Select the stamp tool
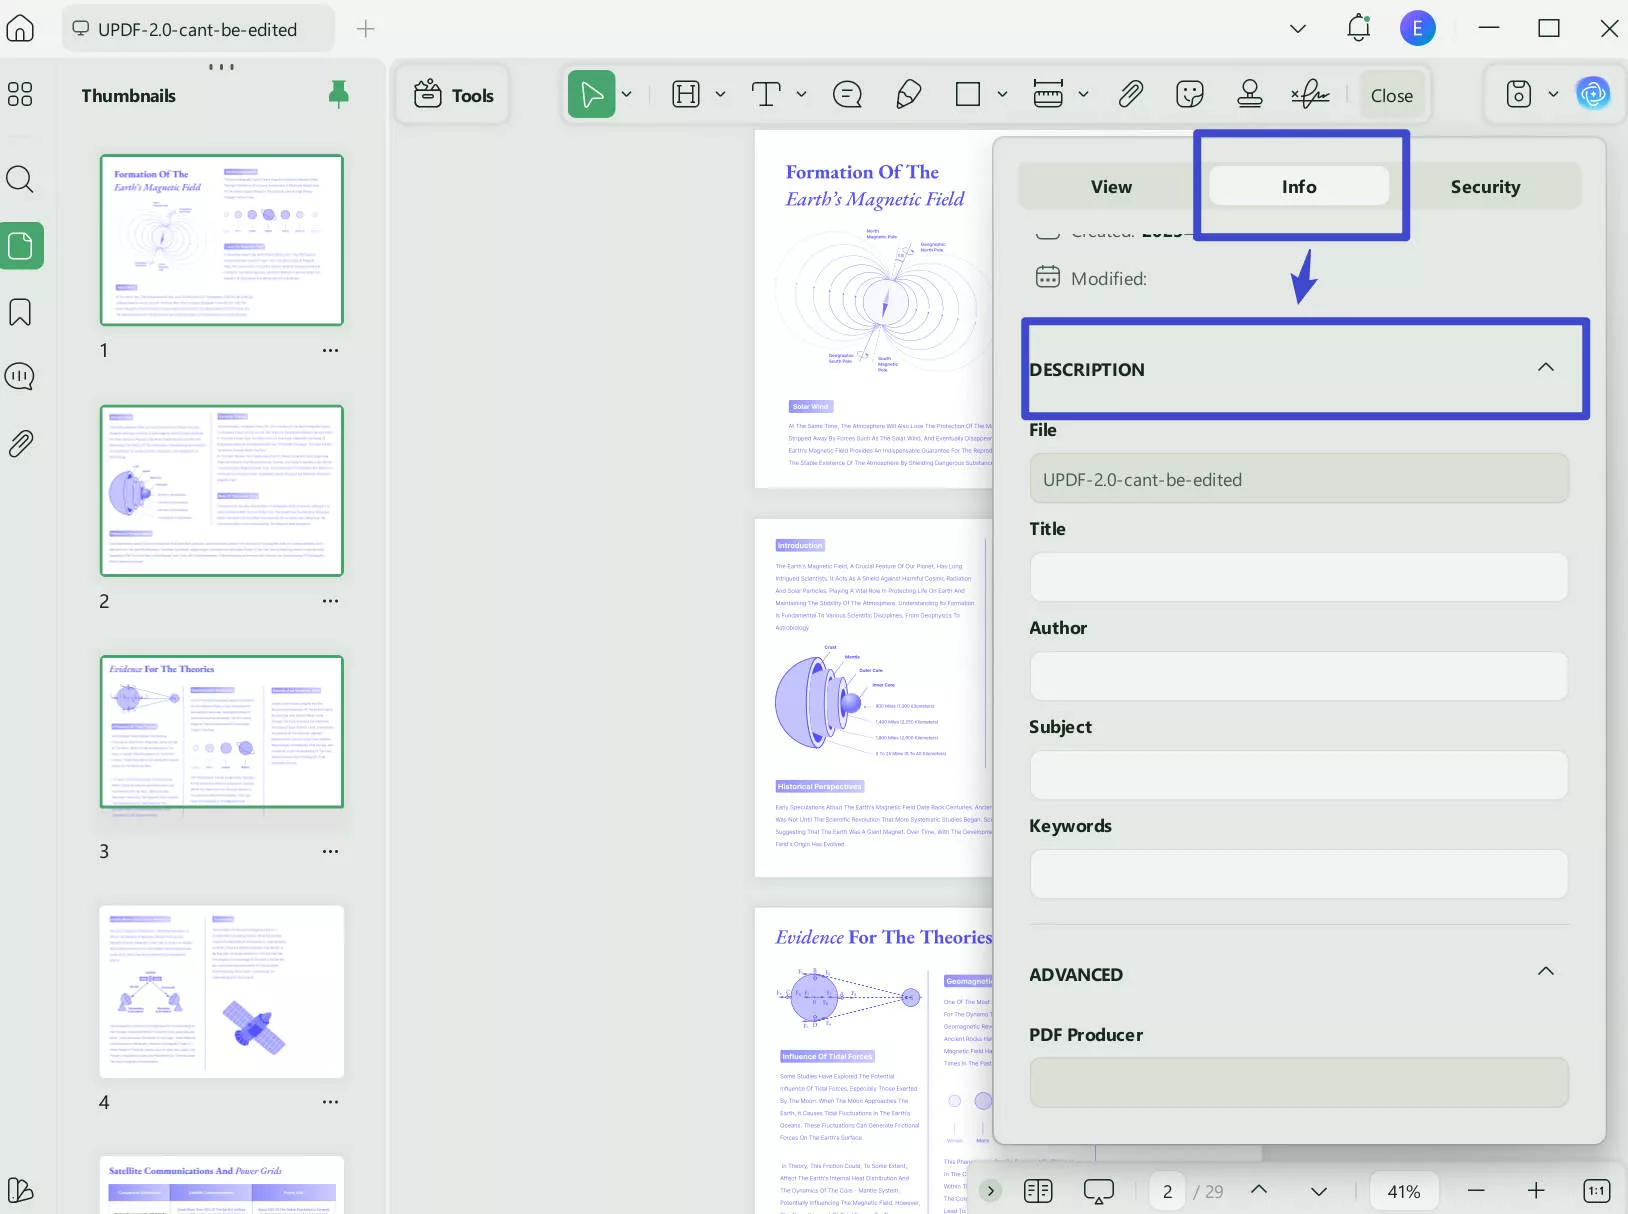 click(x=1250, y=95)
